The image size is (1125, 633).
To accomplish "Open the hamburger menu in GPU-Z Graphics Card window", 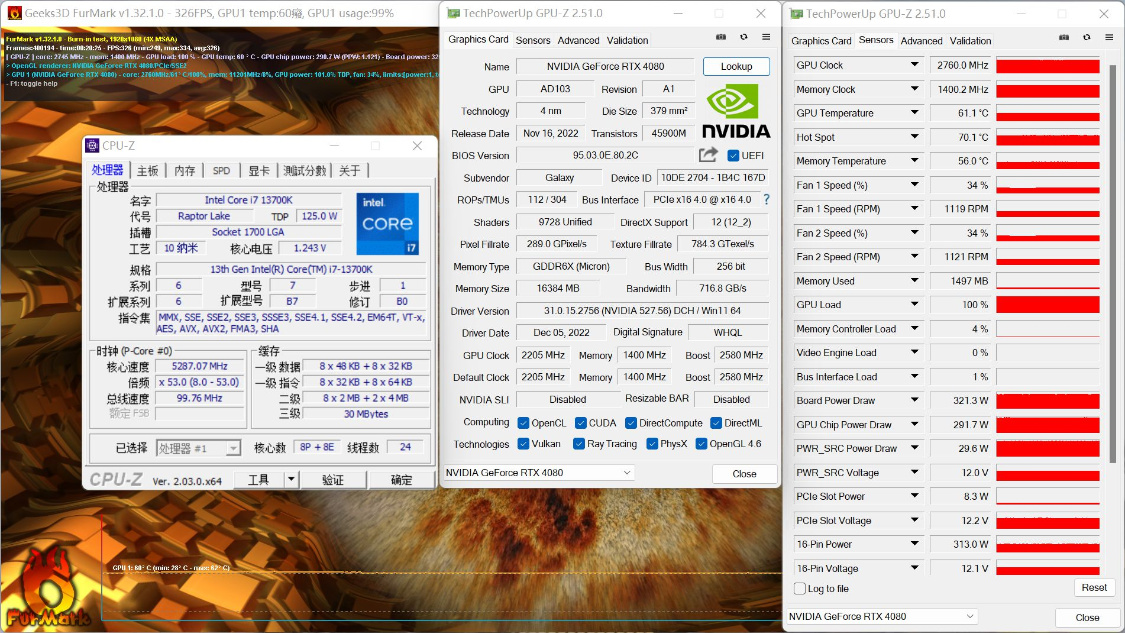I will tap(766, 37).
